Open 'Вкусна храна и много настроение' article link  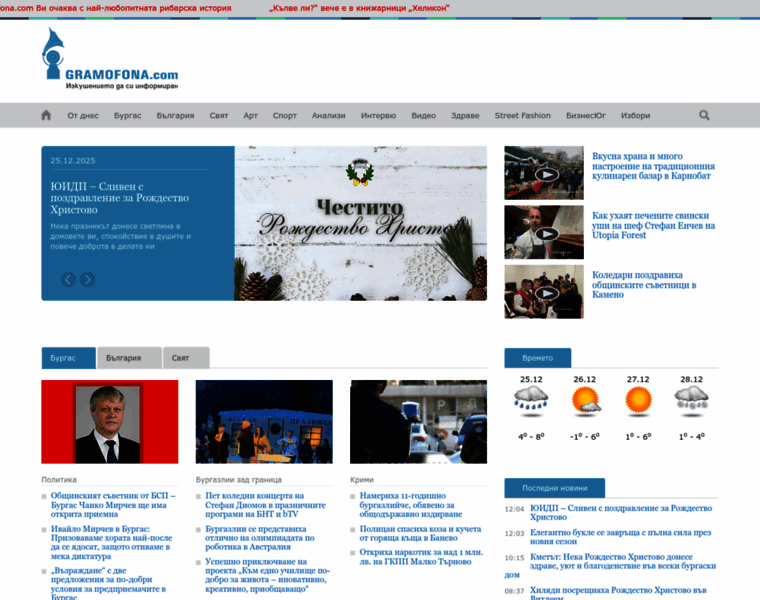[x=653, y=166]
